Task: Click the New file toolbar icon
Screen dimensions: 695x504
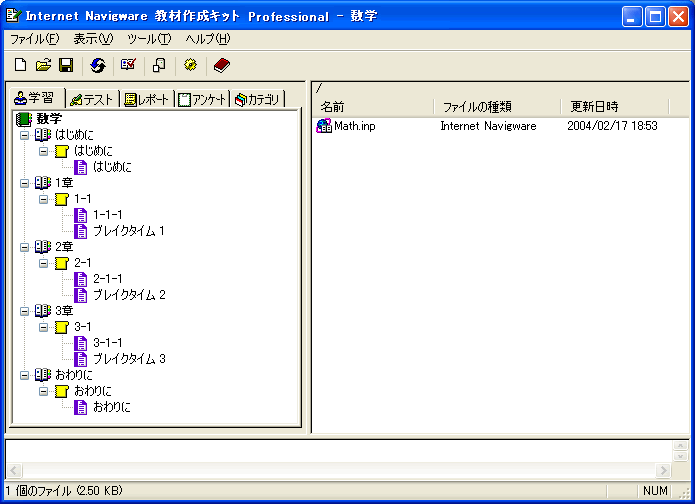Action: tap(20, 65)
